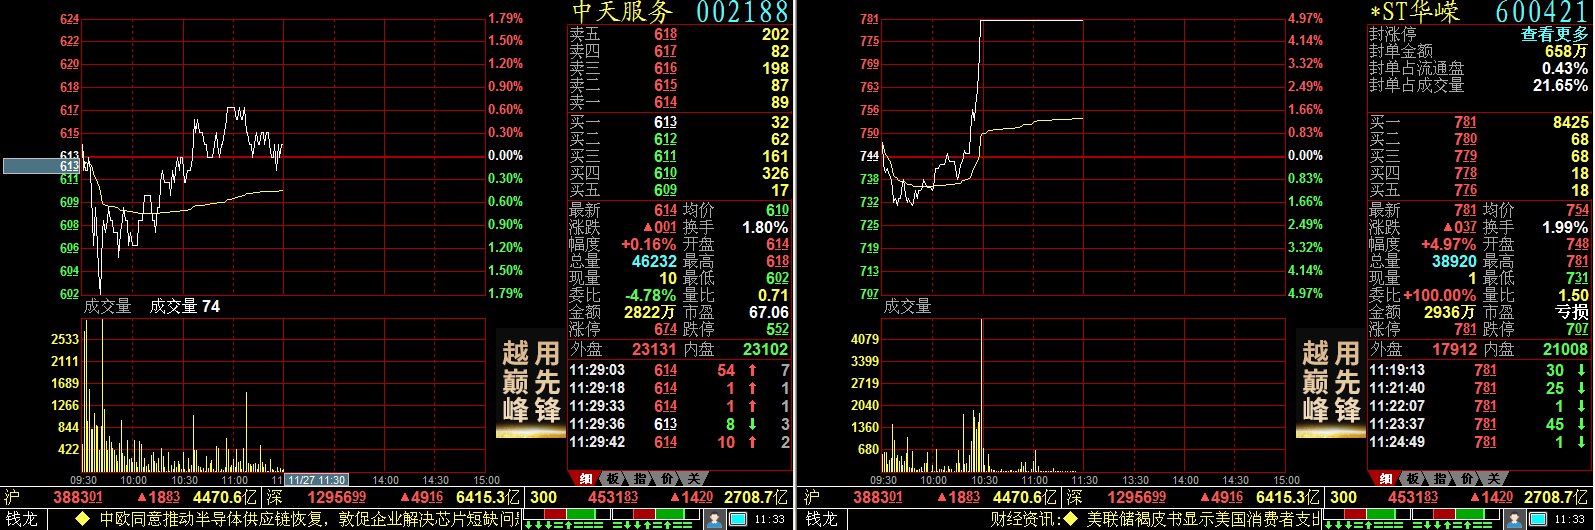Switch to the 板 tab in the 中天服务 panel
This screenshot has width=1595, height=530.
pyautogui.click(x=613, y=479)
